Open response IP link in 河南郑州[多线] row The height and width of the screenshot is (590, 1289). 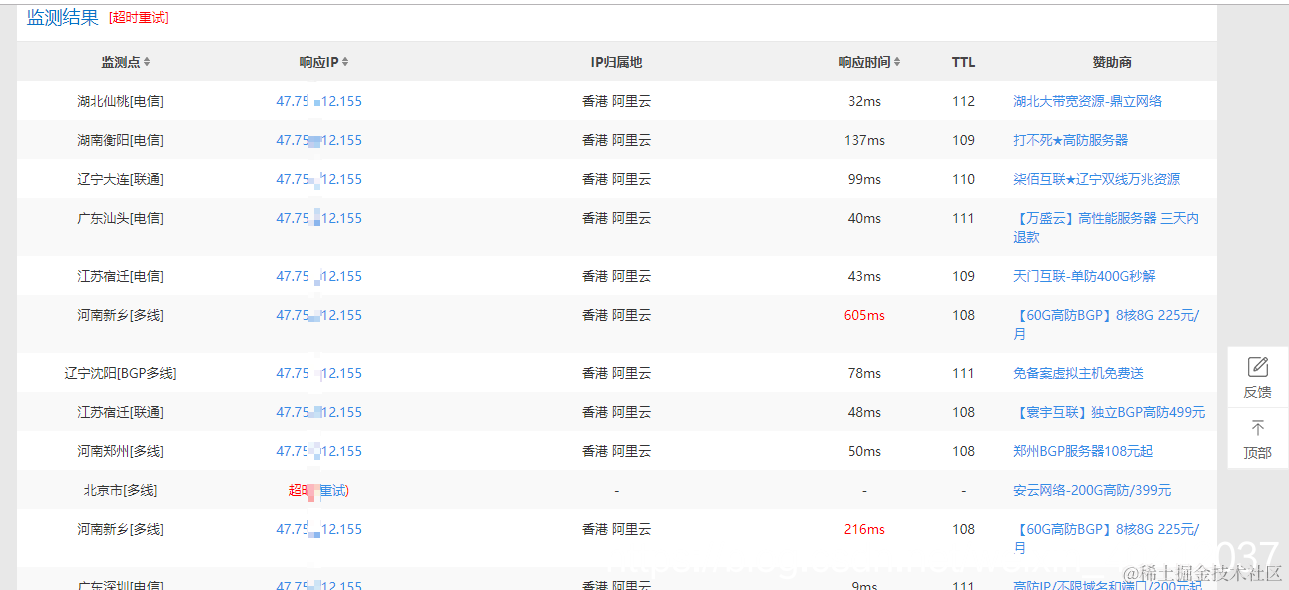tap(319, 451)
